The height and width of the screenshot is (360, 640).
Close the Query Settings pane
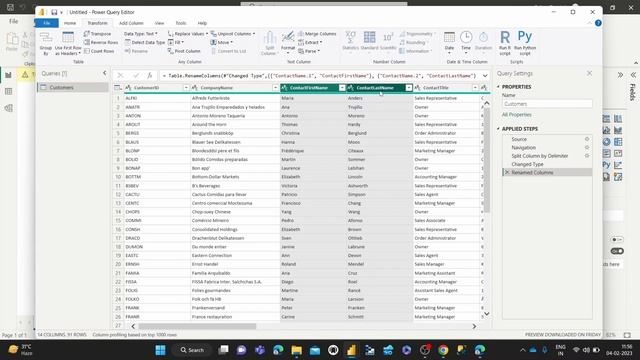click(589, 73)
